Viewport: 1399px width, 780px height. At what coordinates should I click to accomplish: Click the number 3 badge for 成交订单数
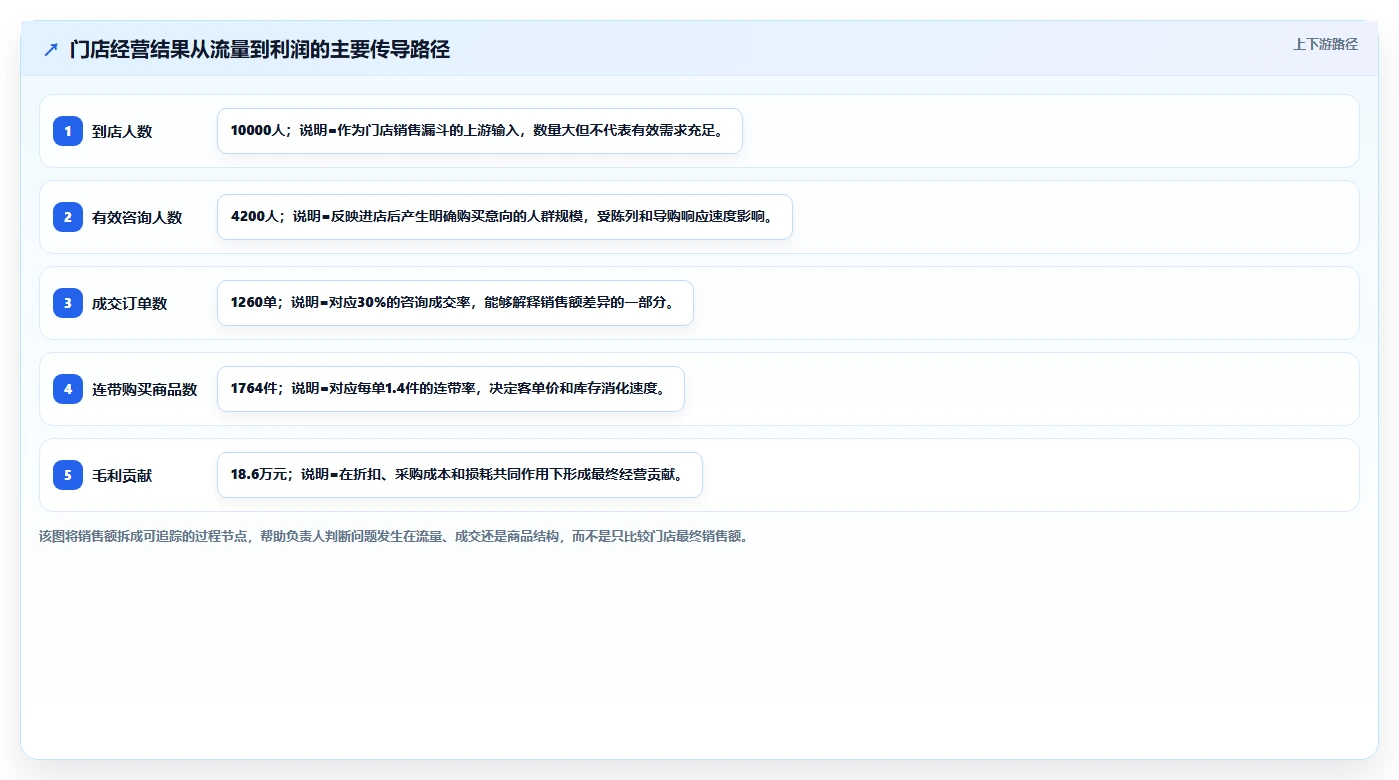[68, 303]
